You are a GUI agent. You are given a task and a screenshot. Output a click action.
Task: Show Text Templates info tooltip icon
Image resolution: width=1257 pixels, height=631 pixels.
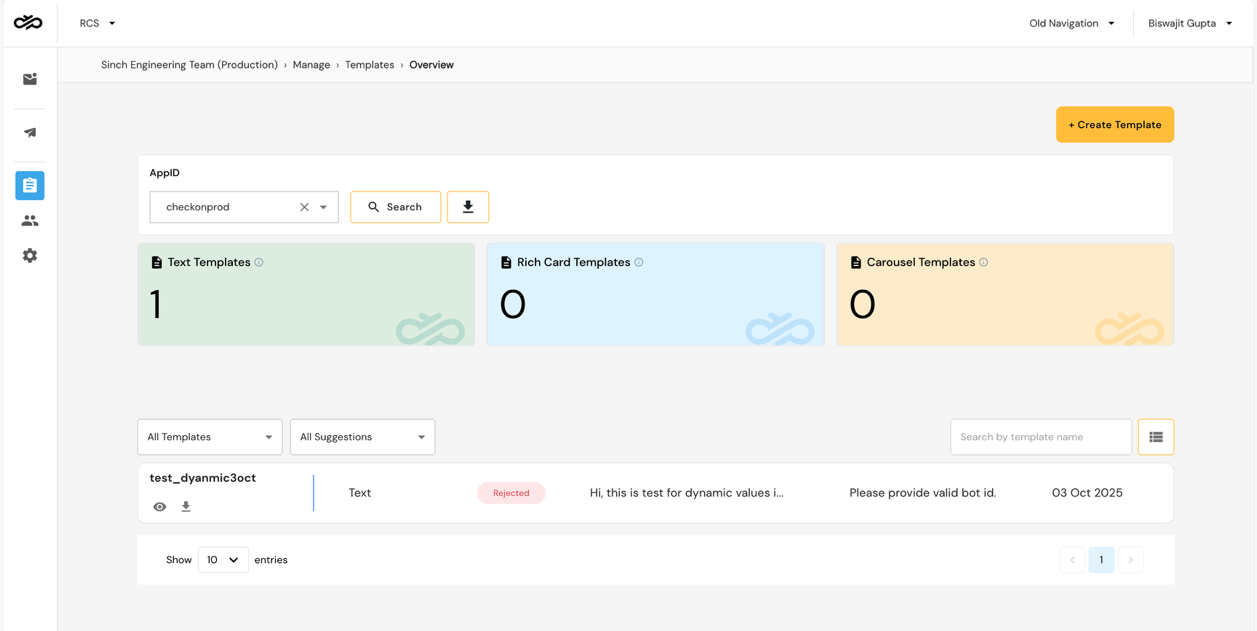click(259, 262)
